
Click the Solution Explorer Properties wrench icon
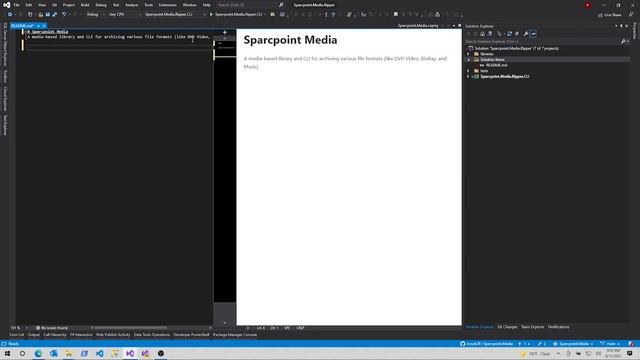click(526, 34)
